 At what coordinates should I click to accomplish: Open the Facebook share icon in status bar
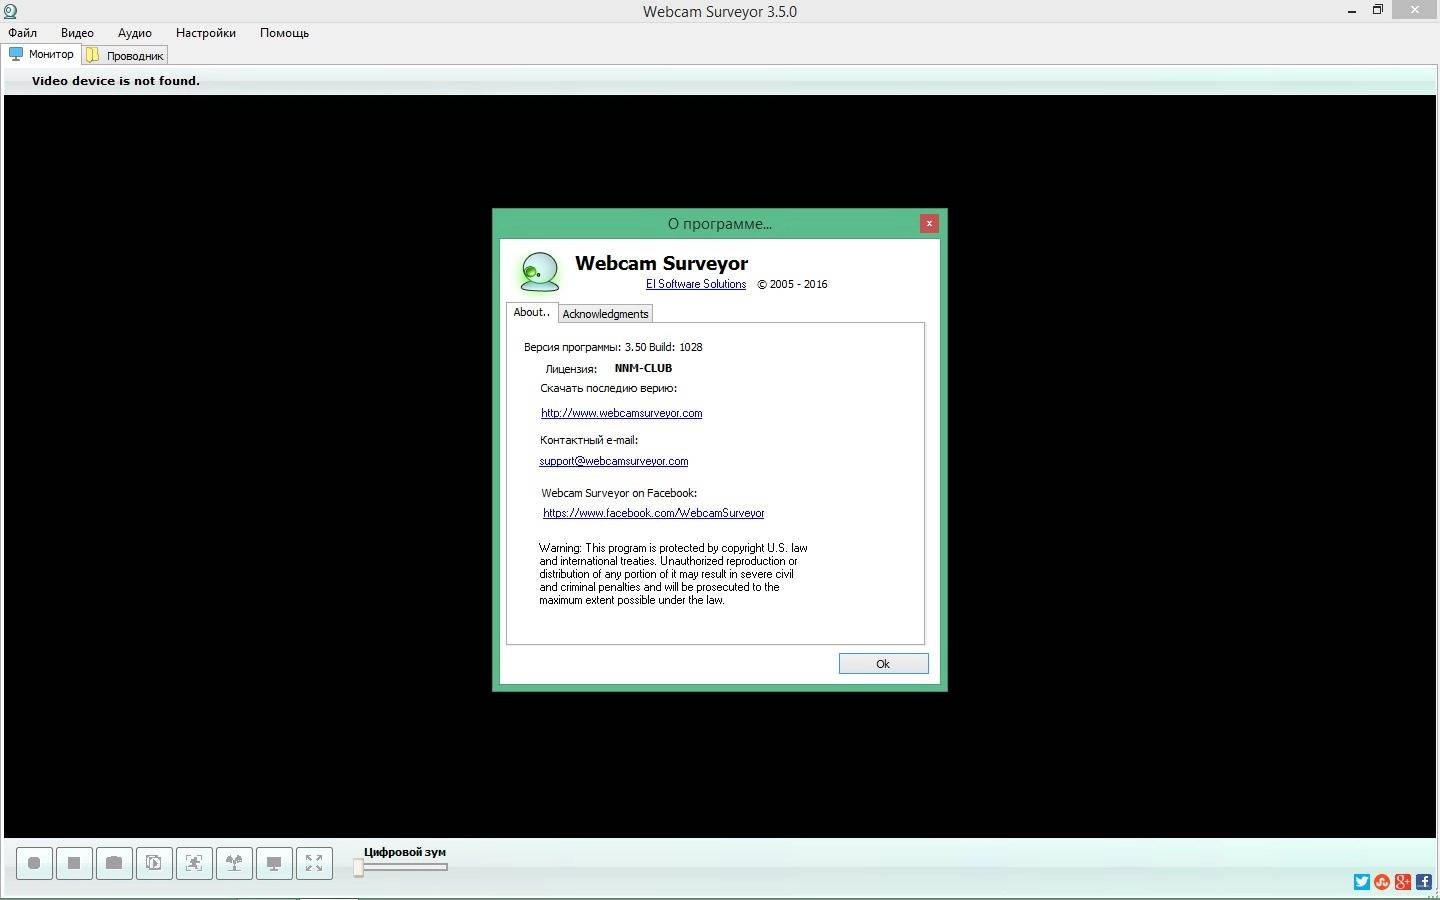pos(1424,882)
